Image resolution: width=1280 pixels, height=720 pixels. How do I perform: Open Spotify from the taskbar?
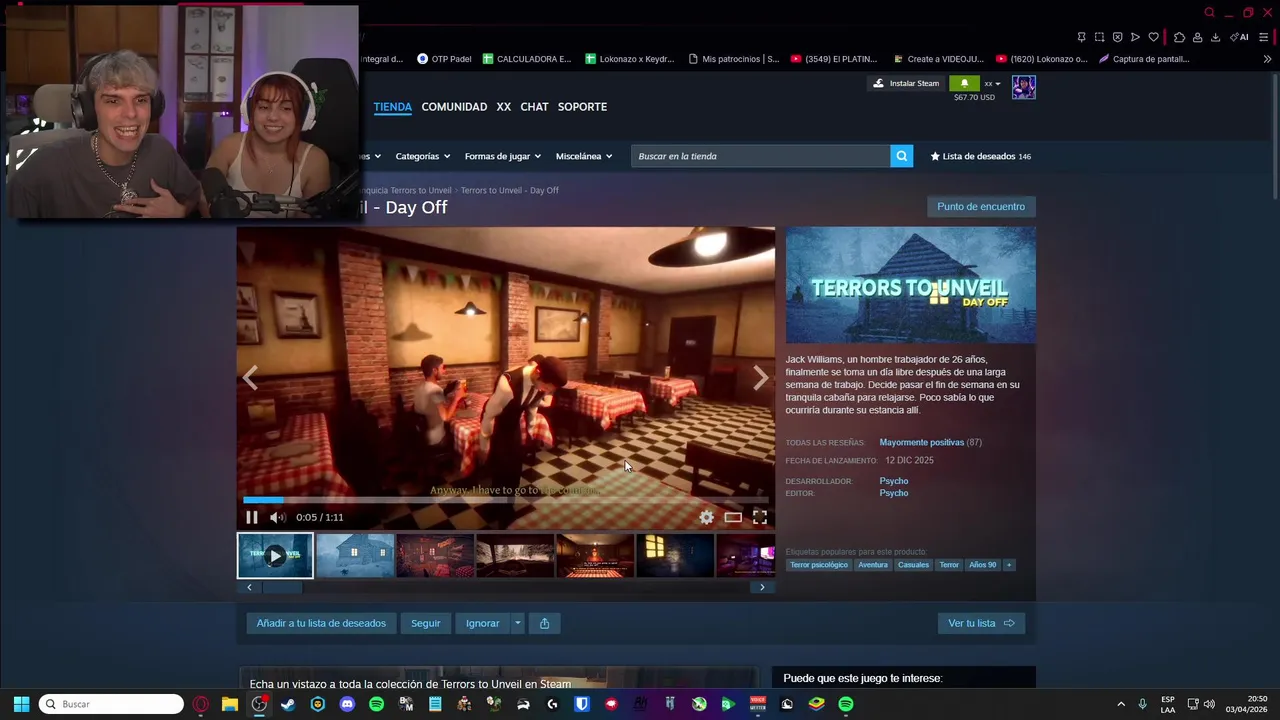(x=376, y=704)
